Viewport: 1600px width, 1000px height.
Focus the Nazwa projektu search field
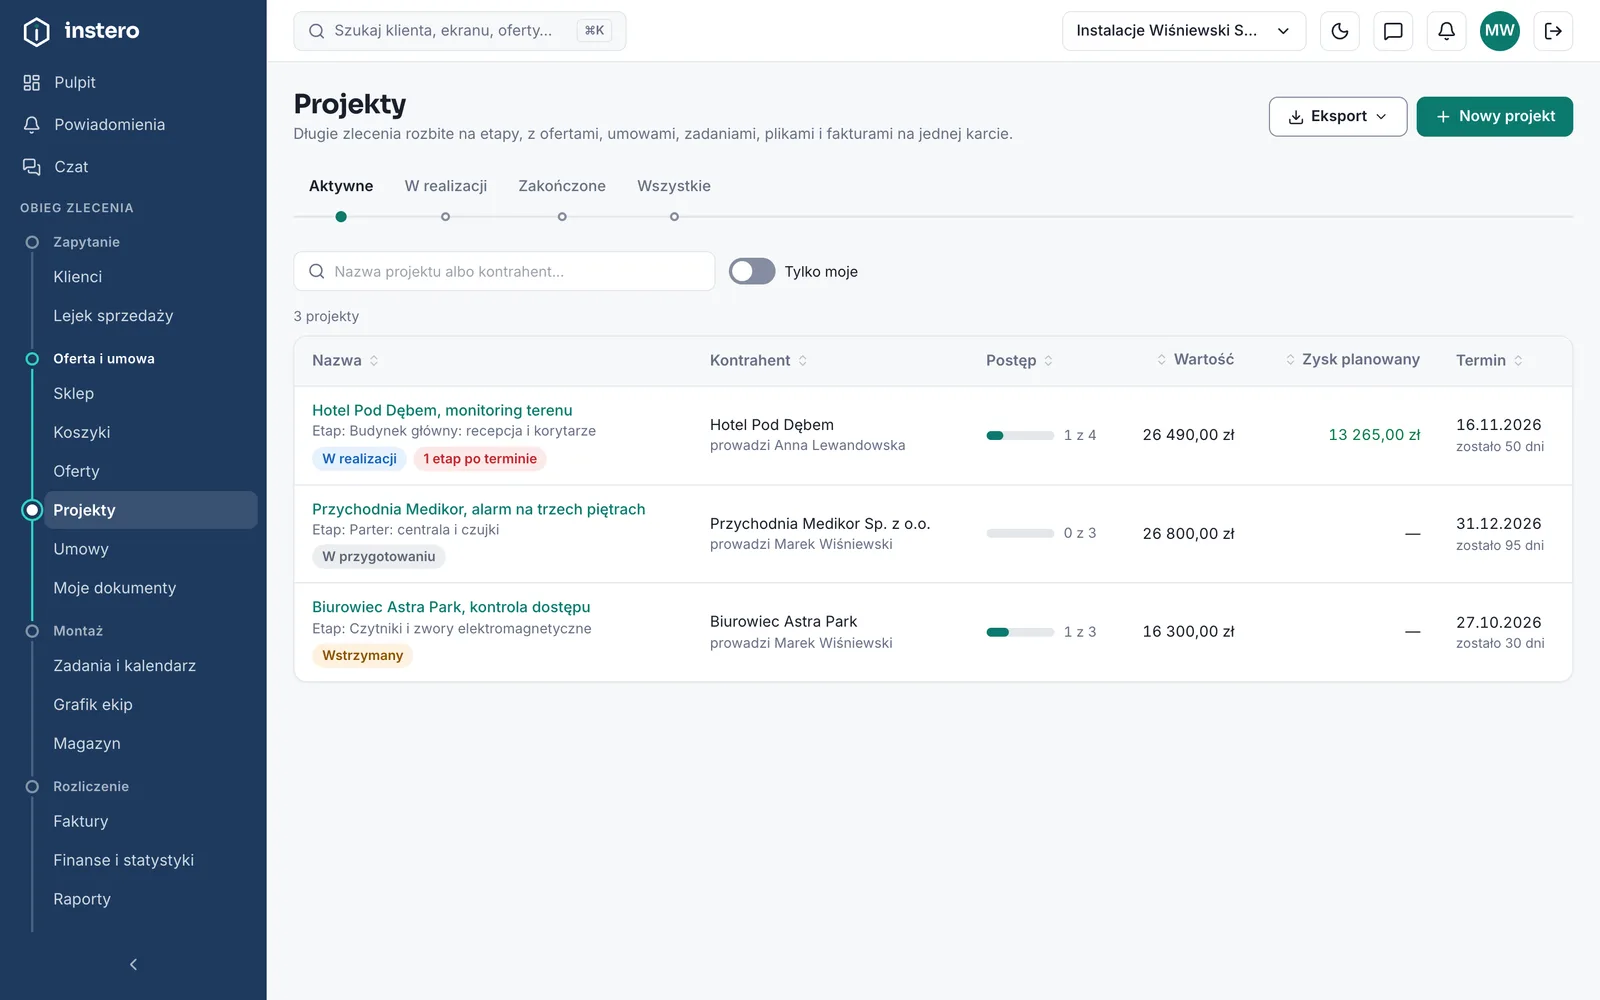coord(504,271)
